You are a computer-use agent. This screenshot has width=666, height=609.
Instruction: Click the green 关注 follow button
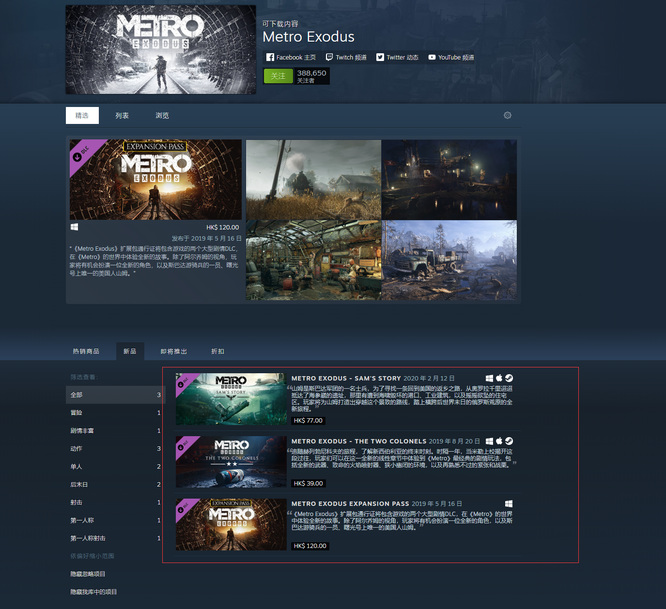[x=278, y=75]
